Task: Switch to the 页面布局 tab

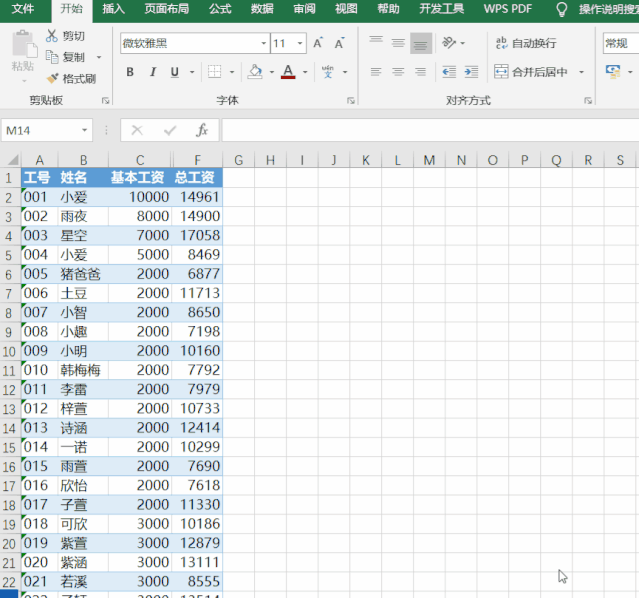Action: tap(166, 9)
